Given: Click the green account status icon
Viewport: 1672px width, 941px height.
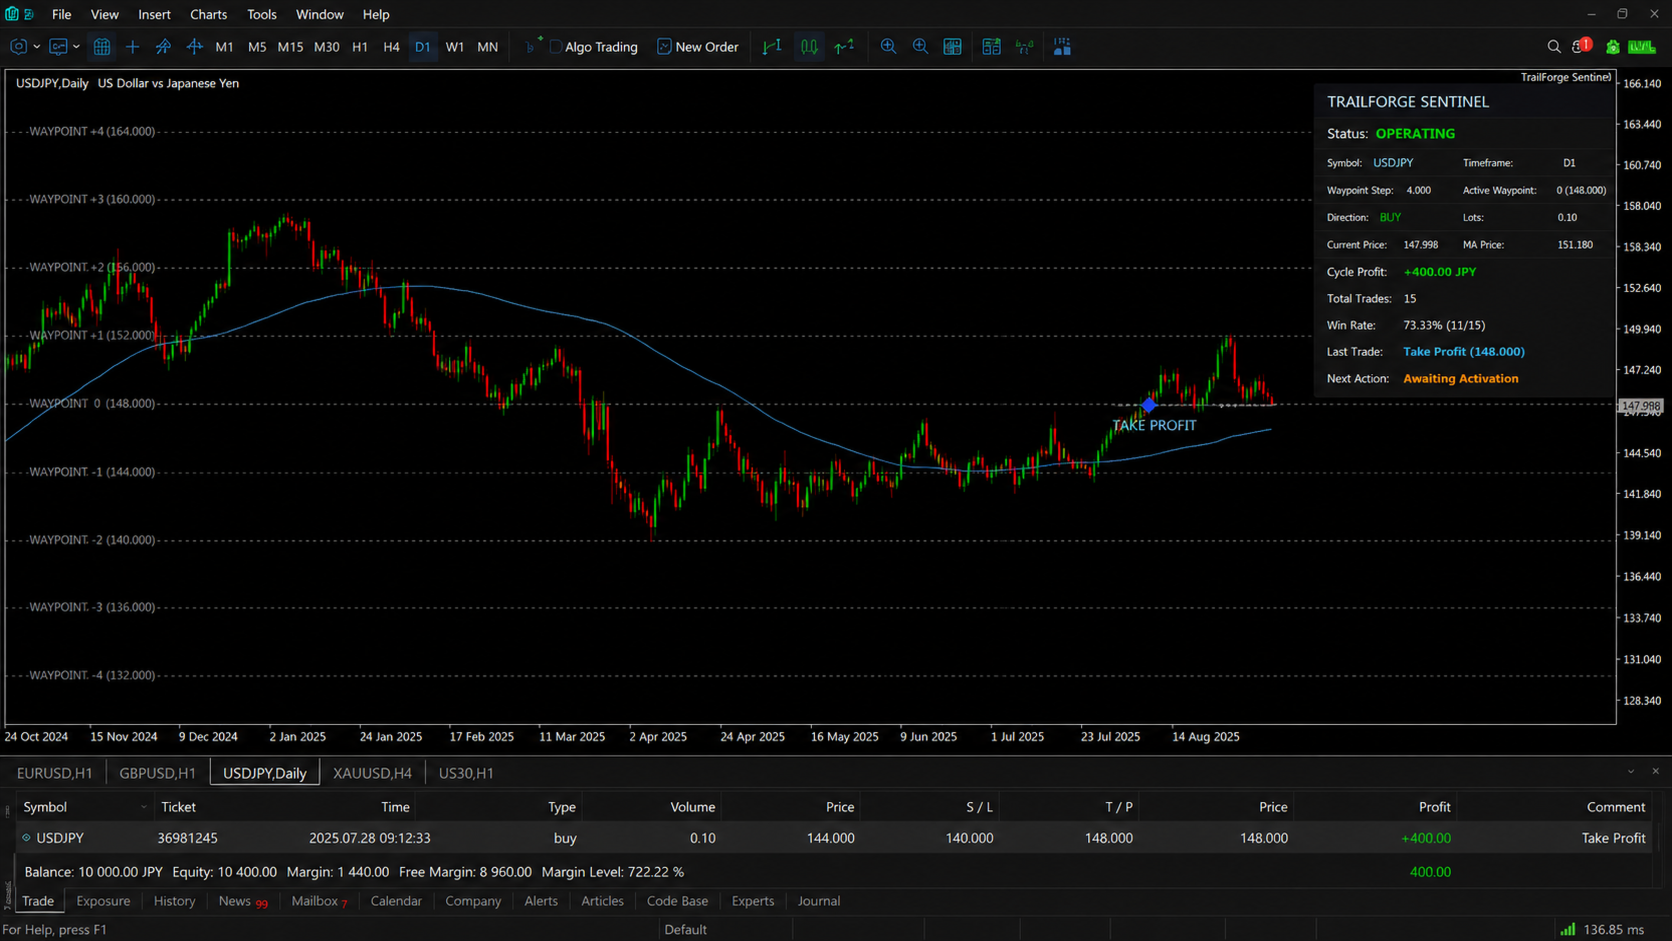Looking at the screenshot, I should [x=1612, y=47].
